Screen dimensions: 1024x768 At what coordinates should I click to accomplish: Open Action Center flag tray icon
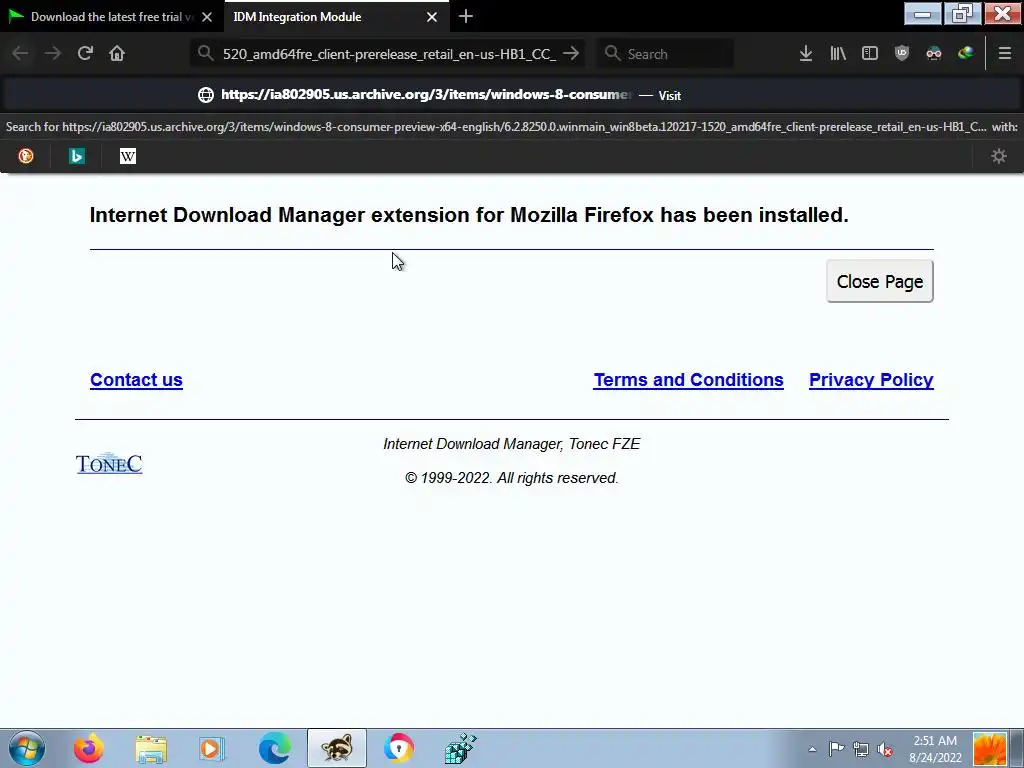click(837, 749)
